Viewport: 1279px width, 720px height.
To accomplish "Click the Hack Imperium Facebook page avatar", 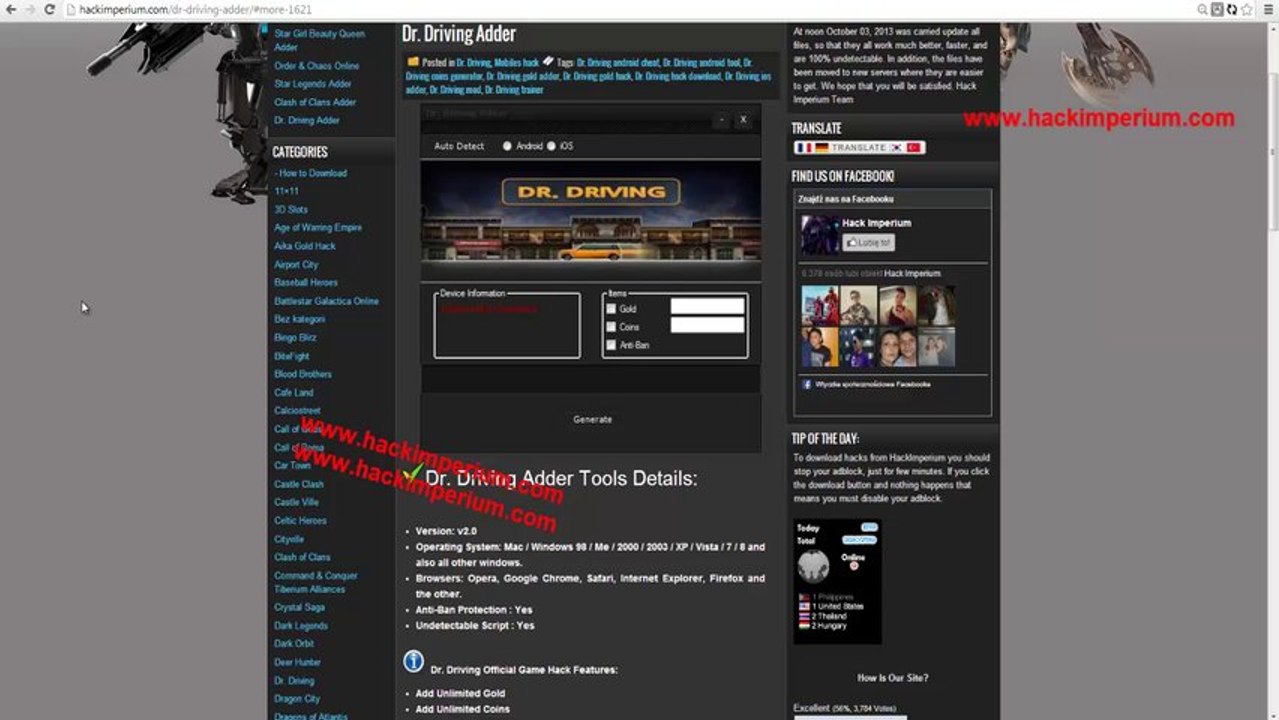I will [820, 235].
